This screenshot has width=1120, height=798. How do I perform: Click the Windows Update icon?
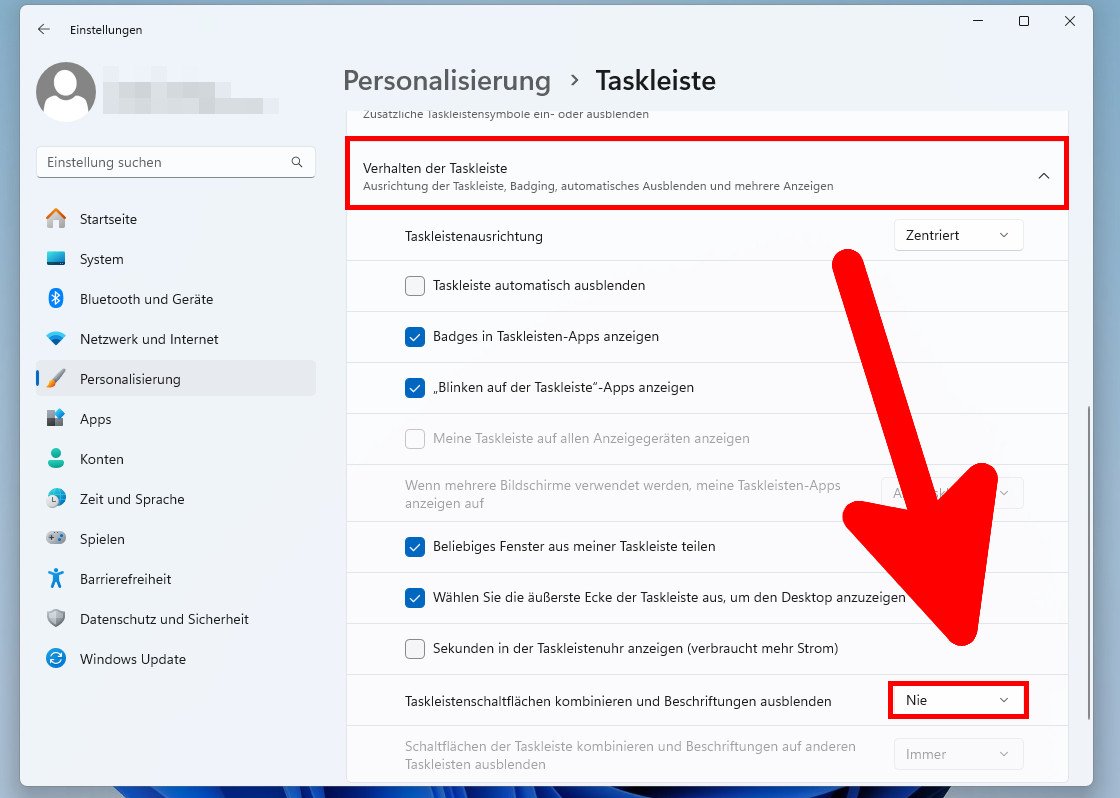[x=56, y=659]
